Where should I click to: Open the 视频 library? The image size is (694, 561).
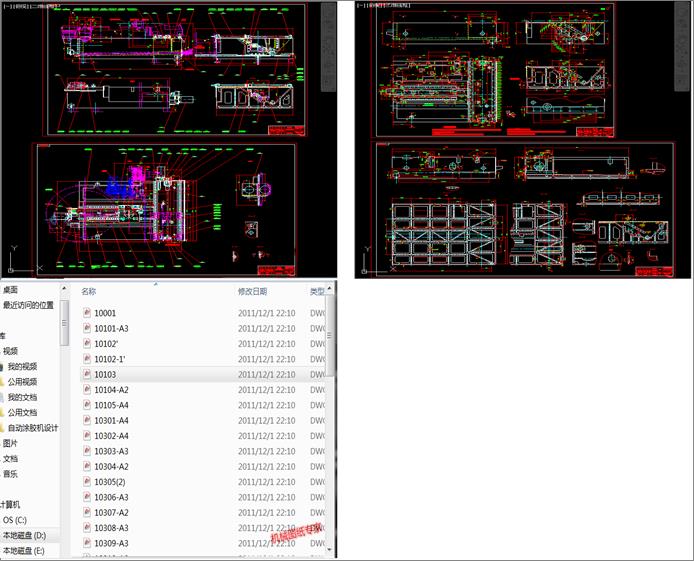pyautogui.click(x=10, y=351)
